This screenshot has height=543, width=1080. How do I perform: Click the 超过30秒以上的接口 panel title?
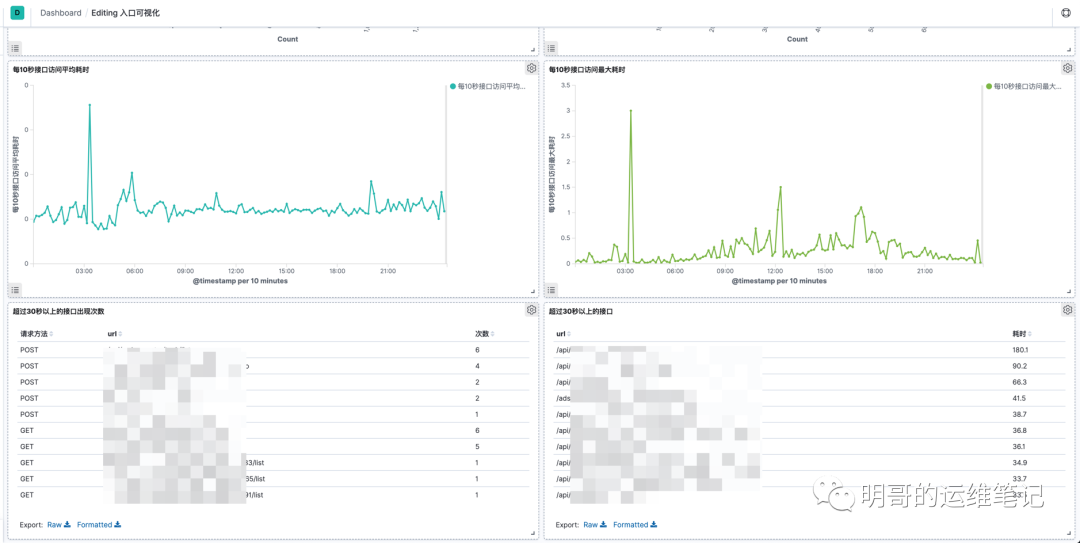tap(581, 311)
